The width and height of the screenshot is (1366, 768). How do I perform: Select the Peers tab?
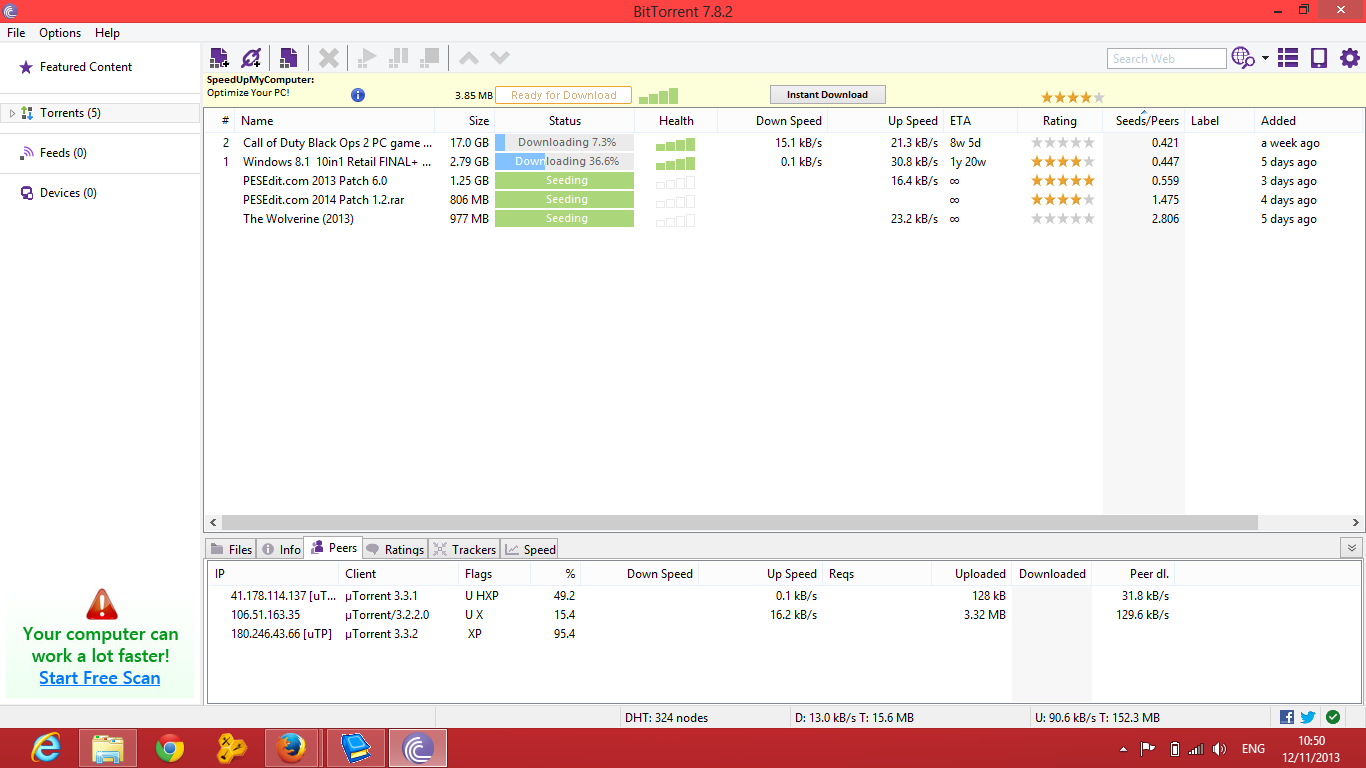[333, 548]
